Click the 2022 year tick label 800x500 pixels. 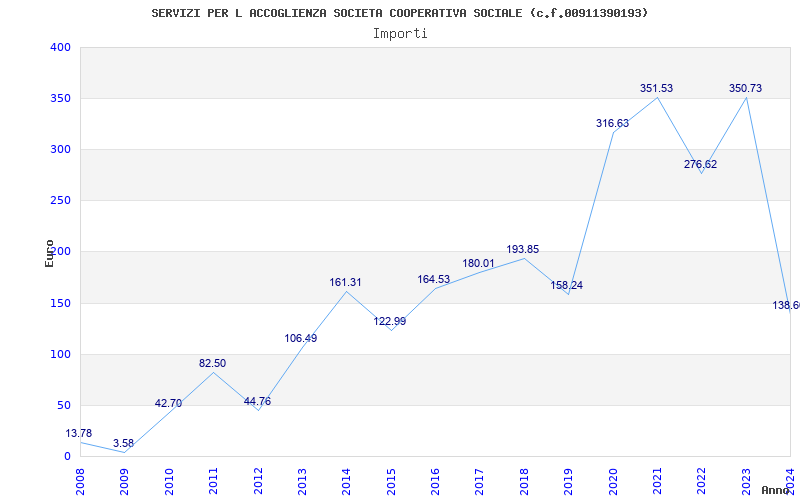pyautogui.click(x=702, y=481)
